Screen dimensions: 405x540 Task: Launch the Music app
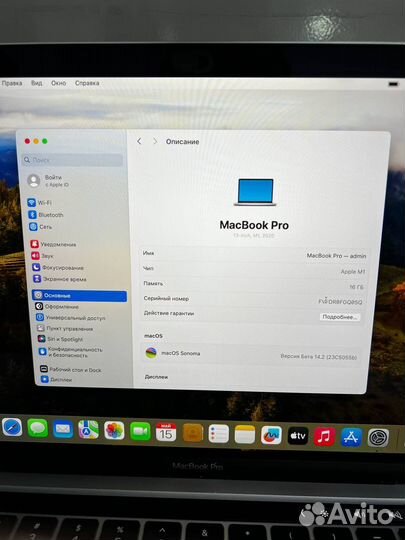324,437
